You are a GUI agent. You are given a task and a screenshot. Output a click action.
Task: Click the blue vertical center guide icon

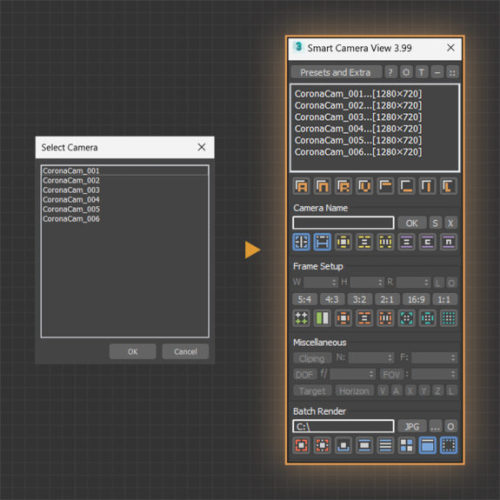click(301, 242)
